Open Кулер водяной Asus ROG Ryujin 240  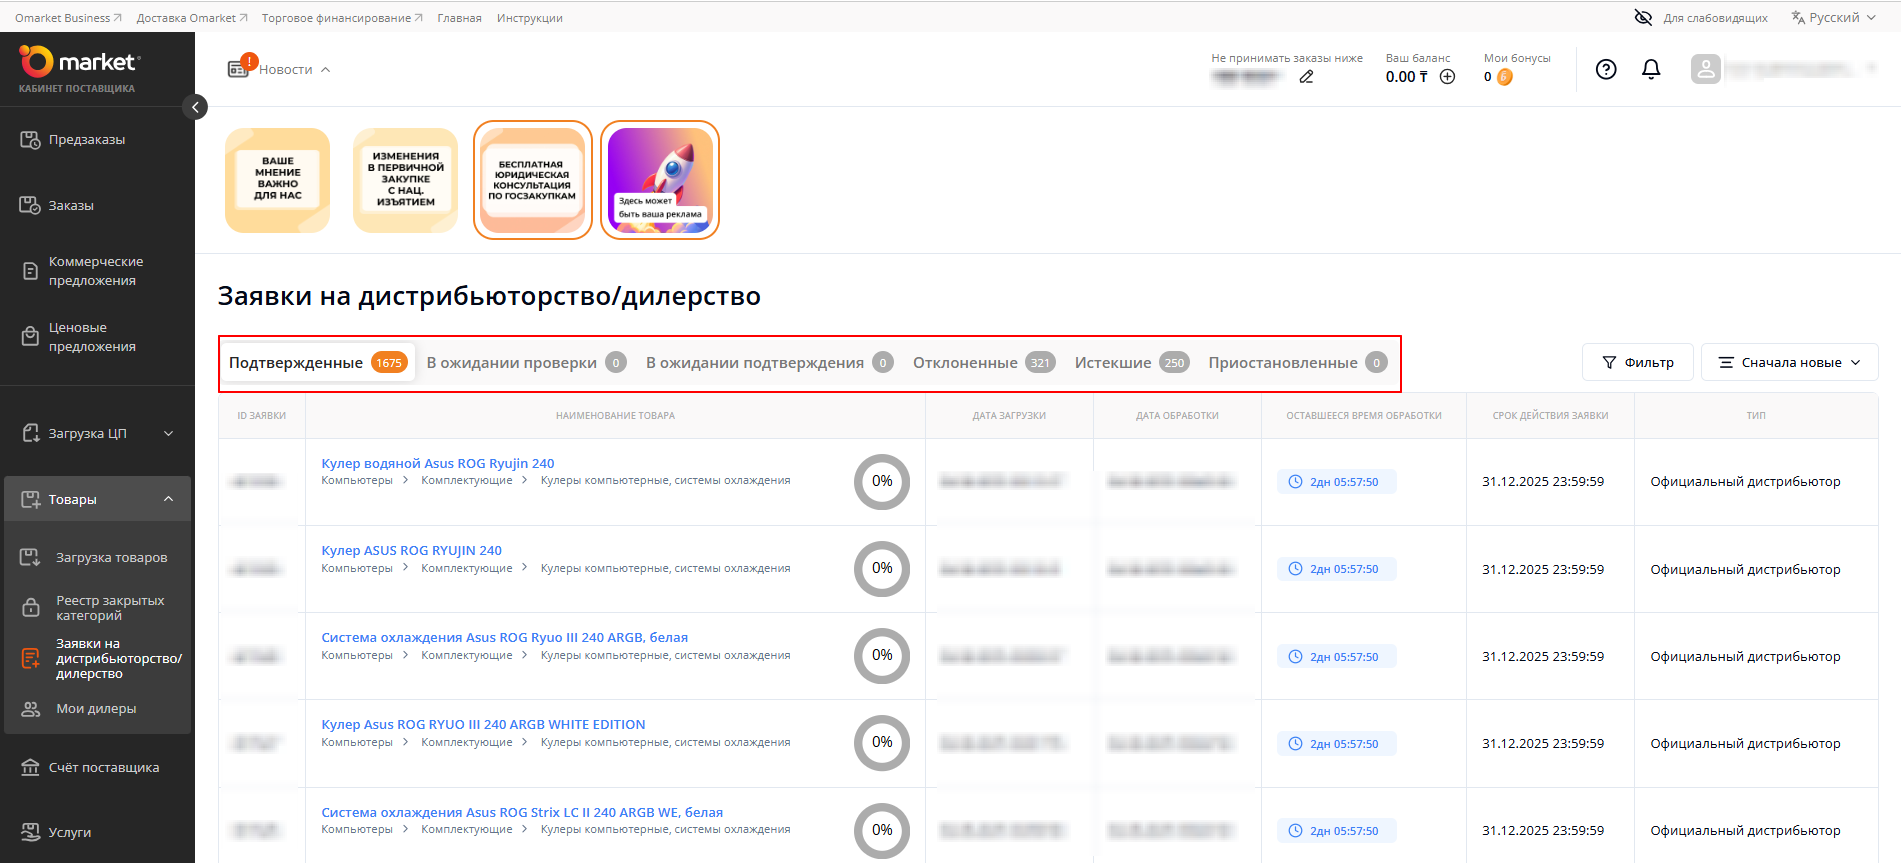pos(437,463)
